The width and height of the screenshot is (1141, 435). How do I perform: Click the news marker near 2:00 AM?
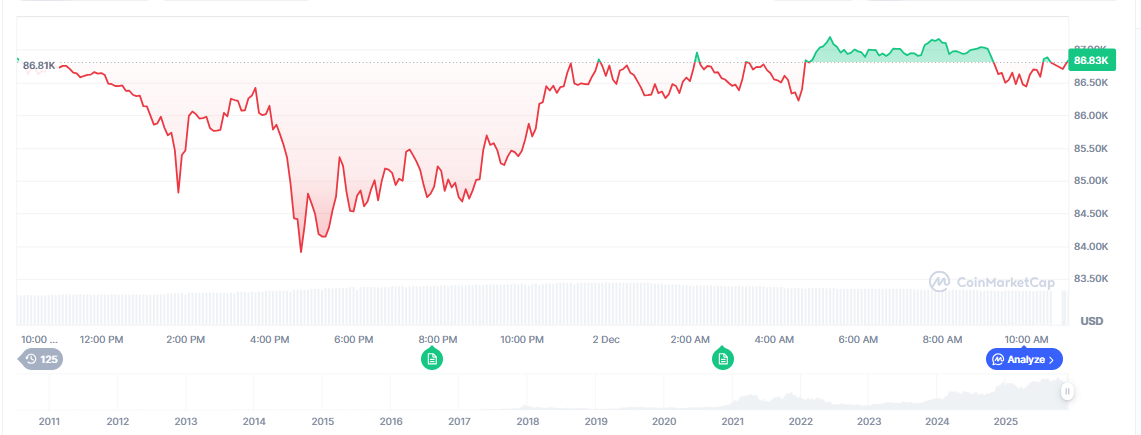(x=722, y=358)
